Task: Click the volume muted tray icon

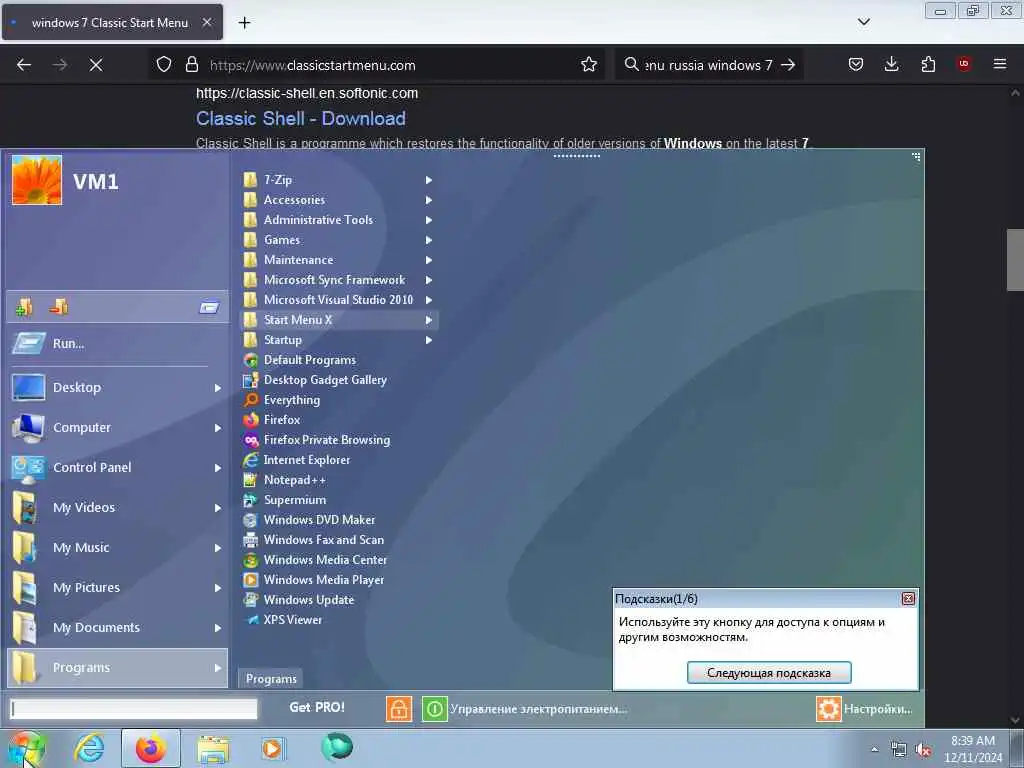Action: [923, 750]
